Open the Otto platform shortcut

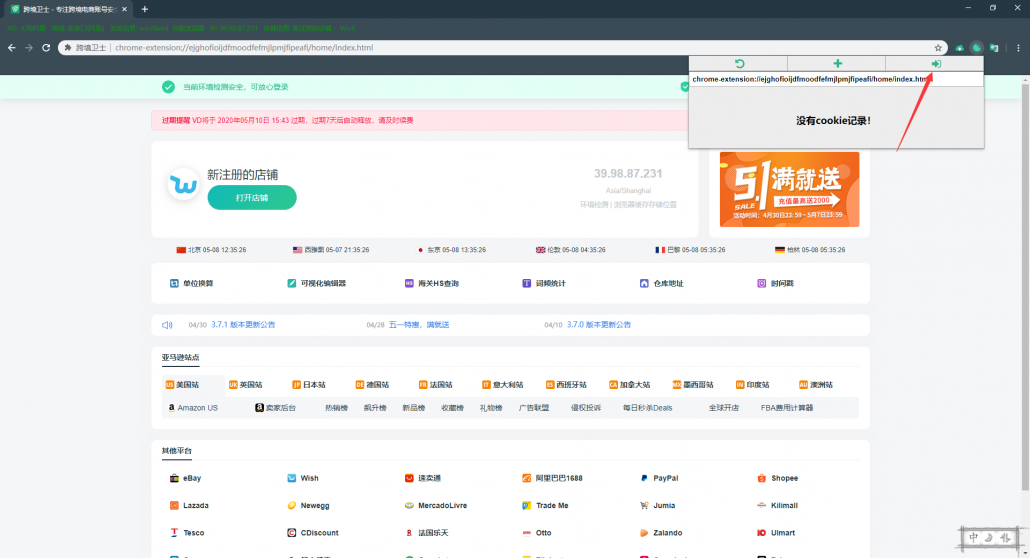(x=537, y=533)
